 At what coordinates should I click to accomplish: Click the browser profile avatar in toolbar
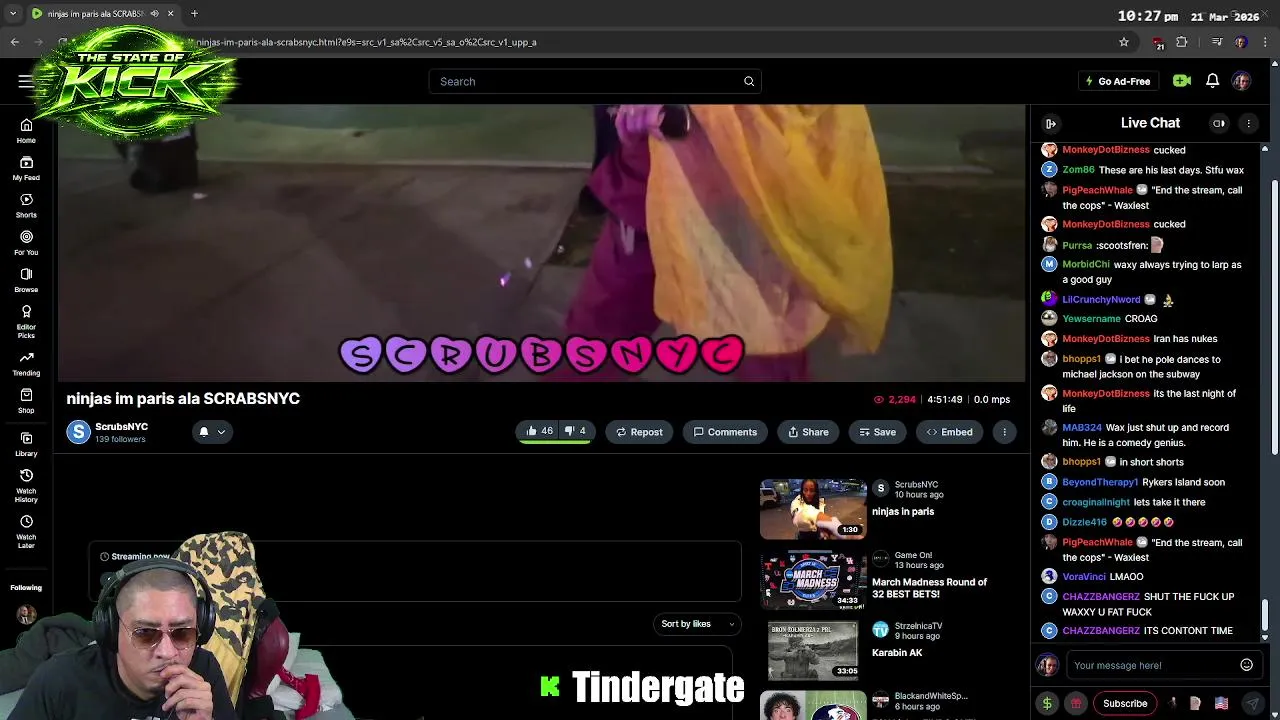[1241, 42]
